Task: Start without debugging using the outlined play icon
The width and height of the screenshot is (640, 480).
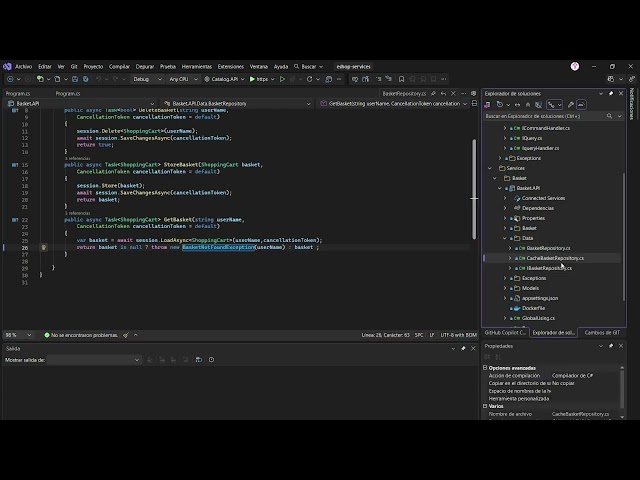Action: pyautogui.click(x=282, y=79)
